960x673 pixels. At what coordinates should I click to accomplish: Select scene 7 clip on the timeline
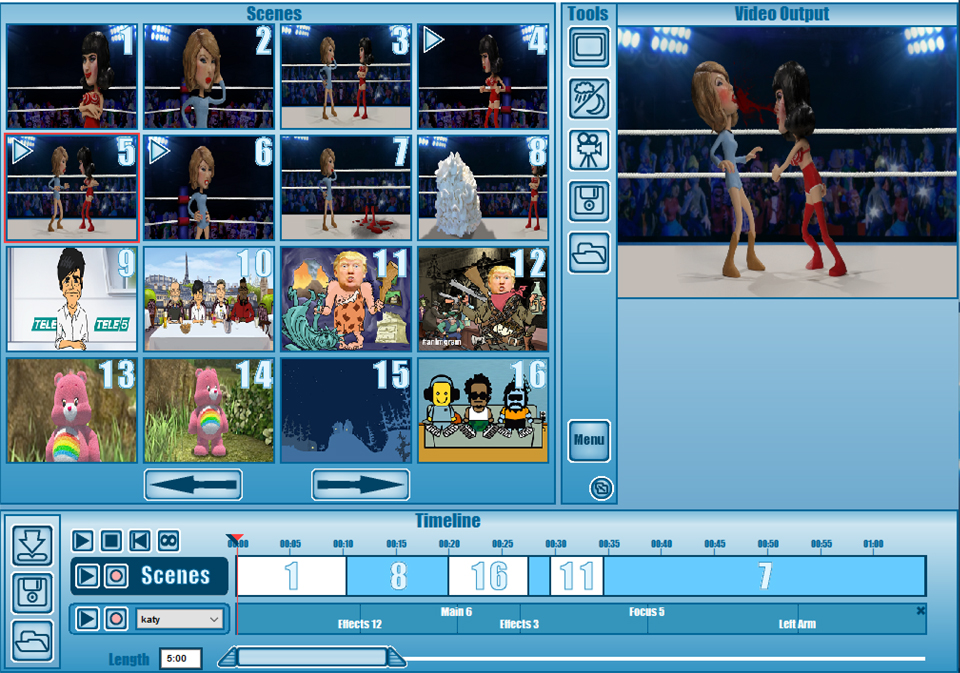(765, 576)
